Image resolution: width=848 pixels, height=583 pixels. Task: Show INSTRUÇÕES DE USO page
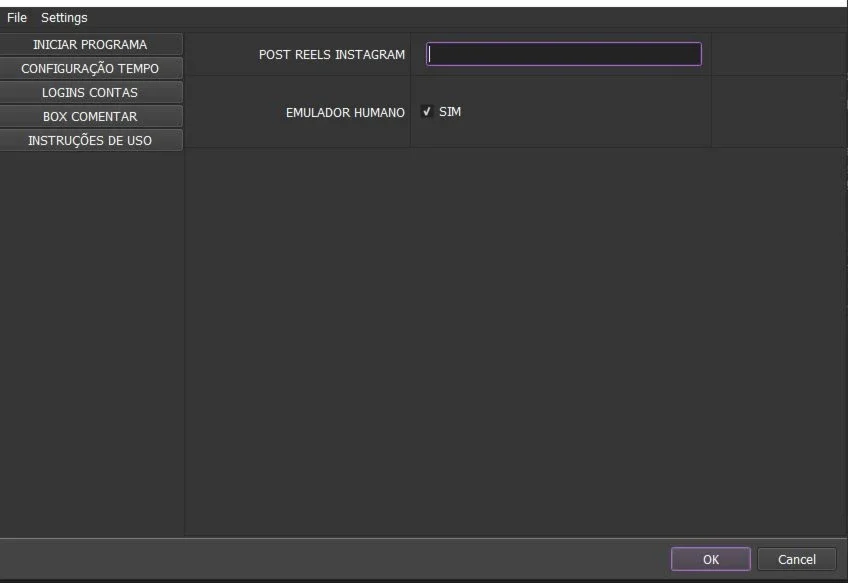(90, 140)
